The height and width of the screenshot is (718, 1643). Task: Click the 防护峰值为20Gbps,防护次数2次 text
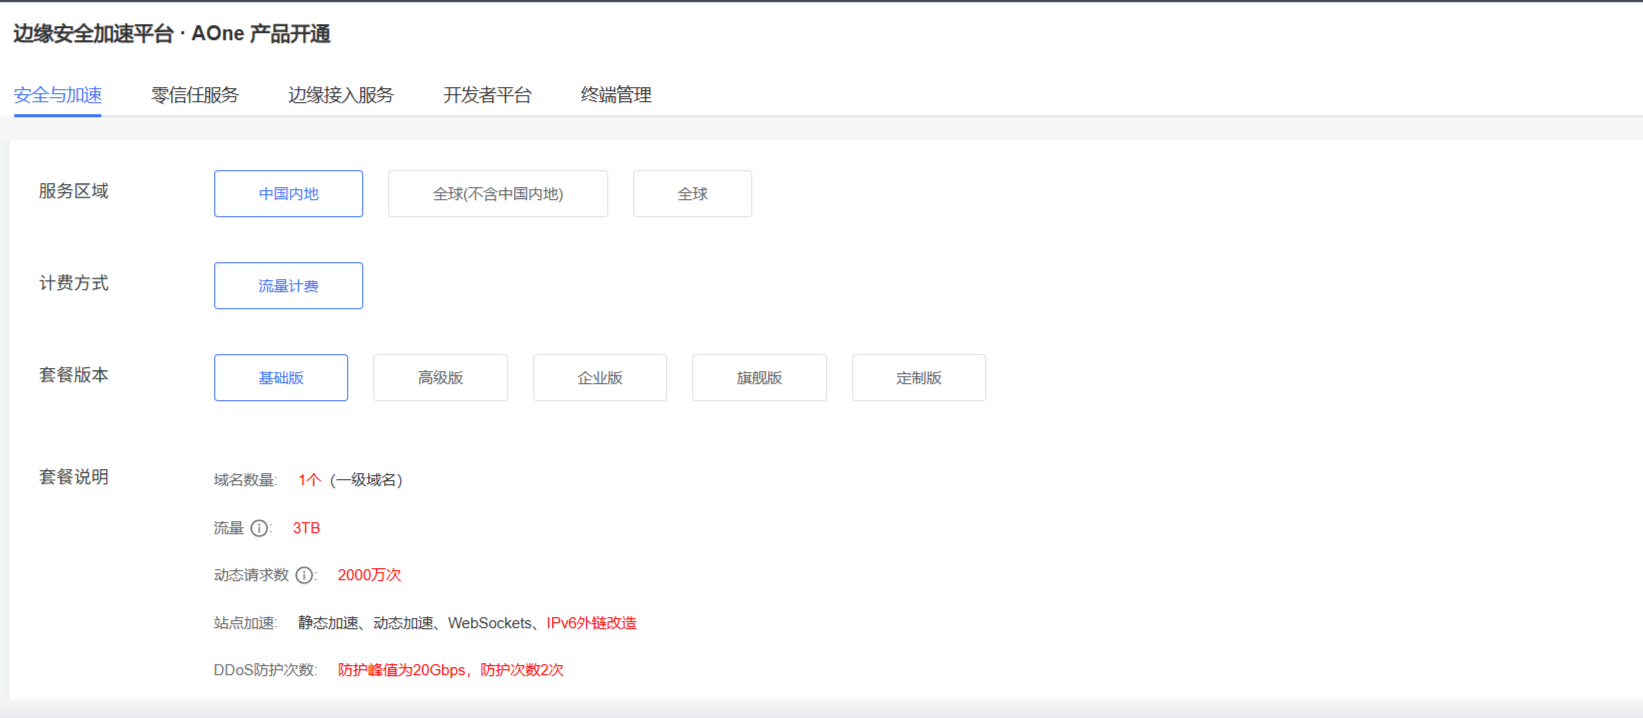coord(451,670)
